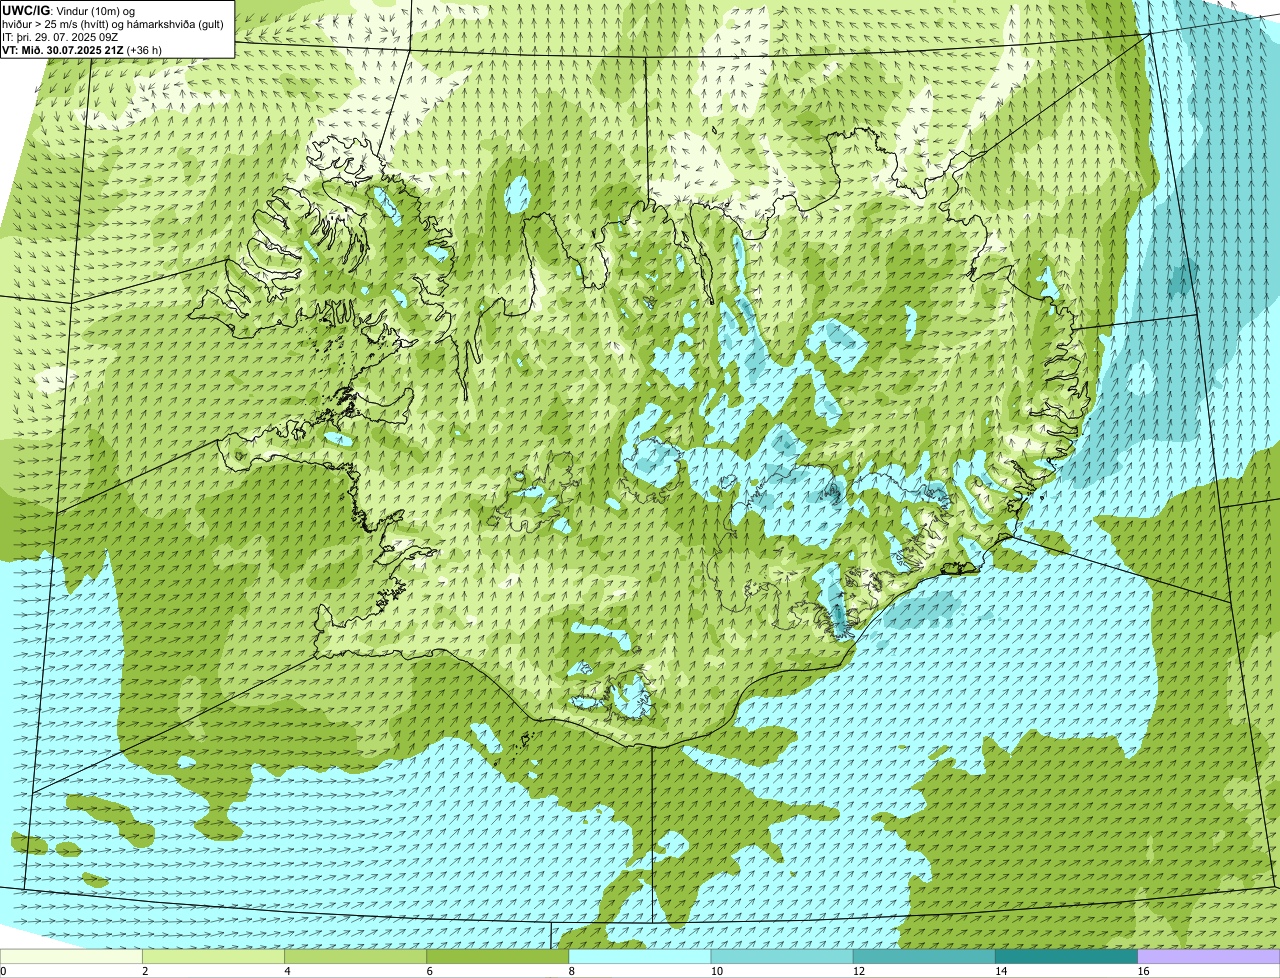Click the legend value label "2"
Image resolution: width=1280 pixels, height=978 pixels.
pos(145,971)
